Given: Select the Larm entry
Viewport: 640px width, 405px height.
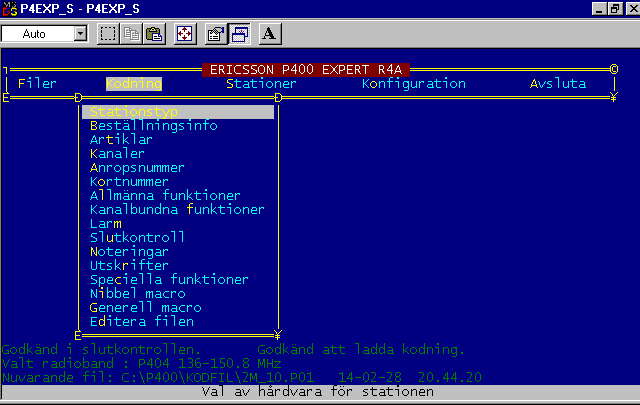Looking at the screenshot, I should (x=105, y=224).
